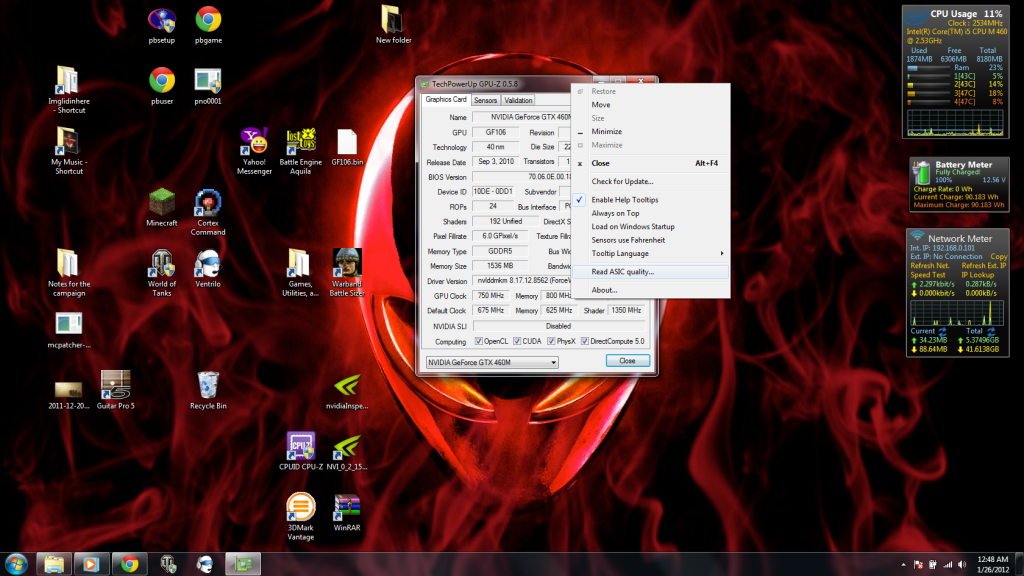Click Speed Test in Network Meter
The height and width of the screenshot is (576, 1024).
point(928,275)
